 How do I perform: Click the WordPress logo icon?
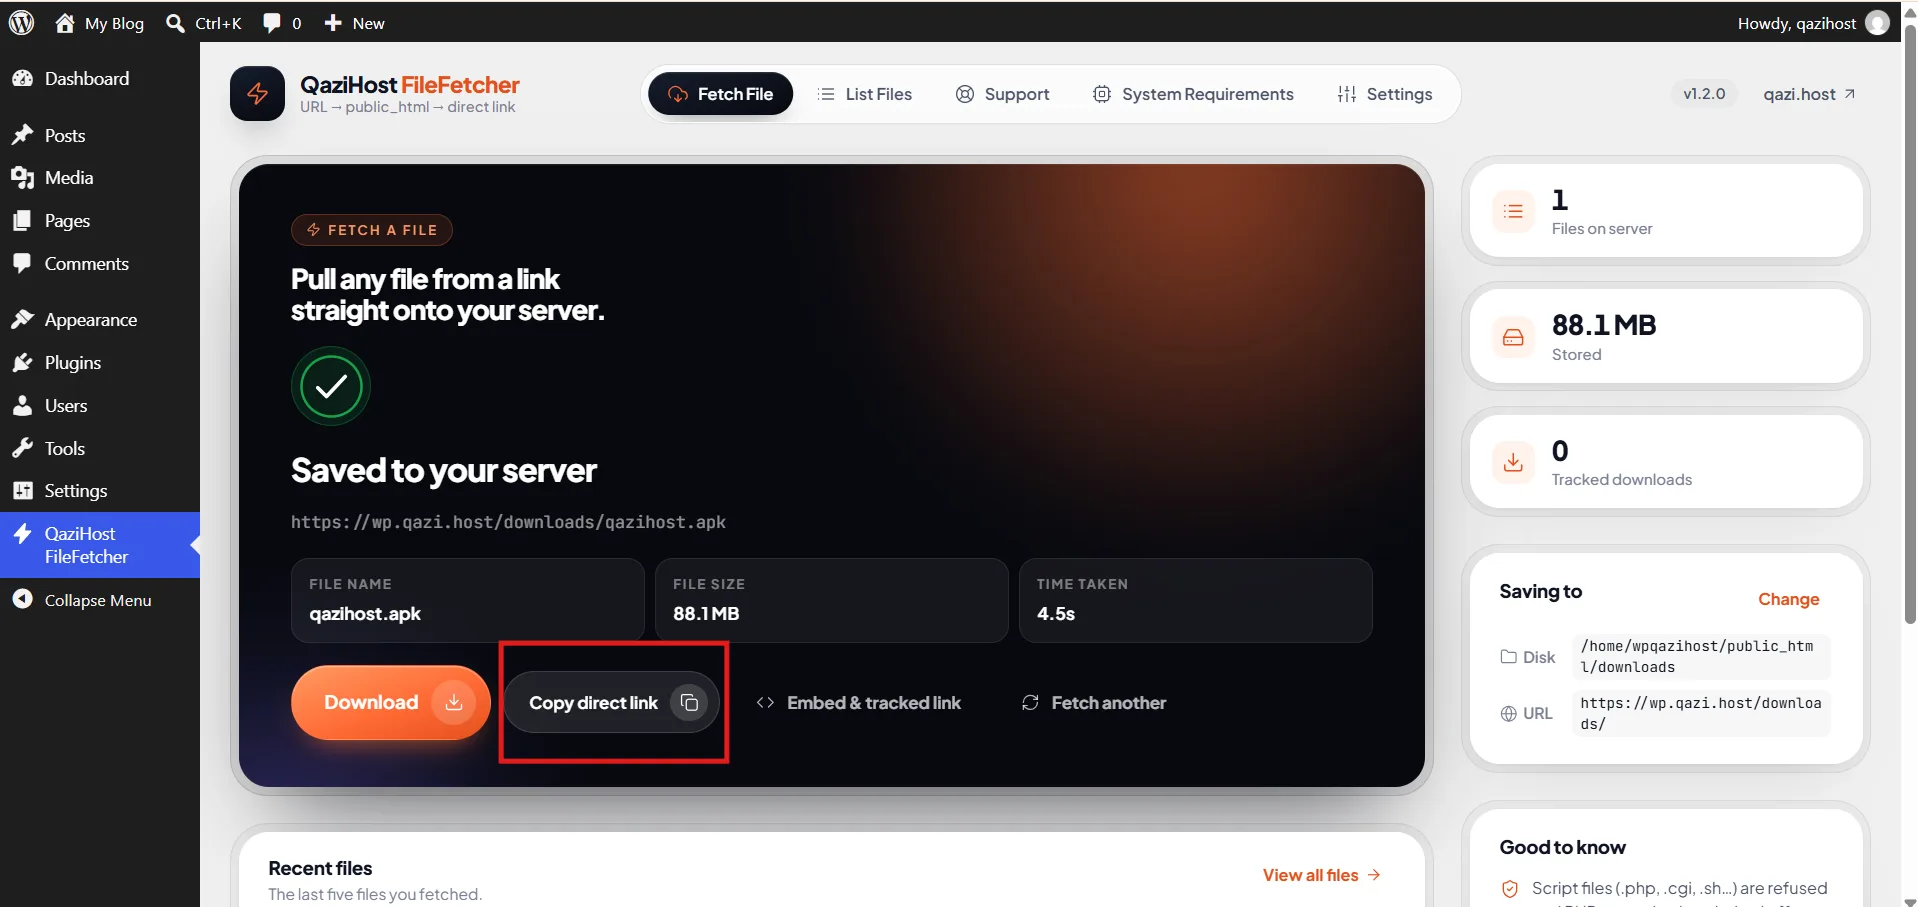21,22
